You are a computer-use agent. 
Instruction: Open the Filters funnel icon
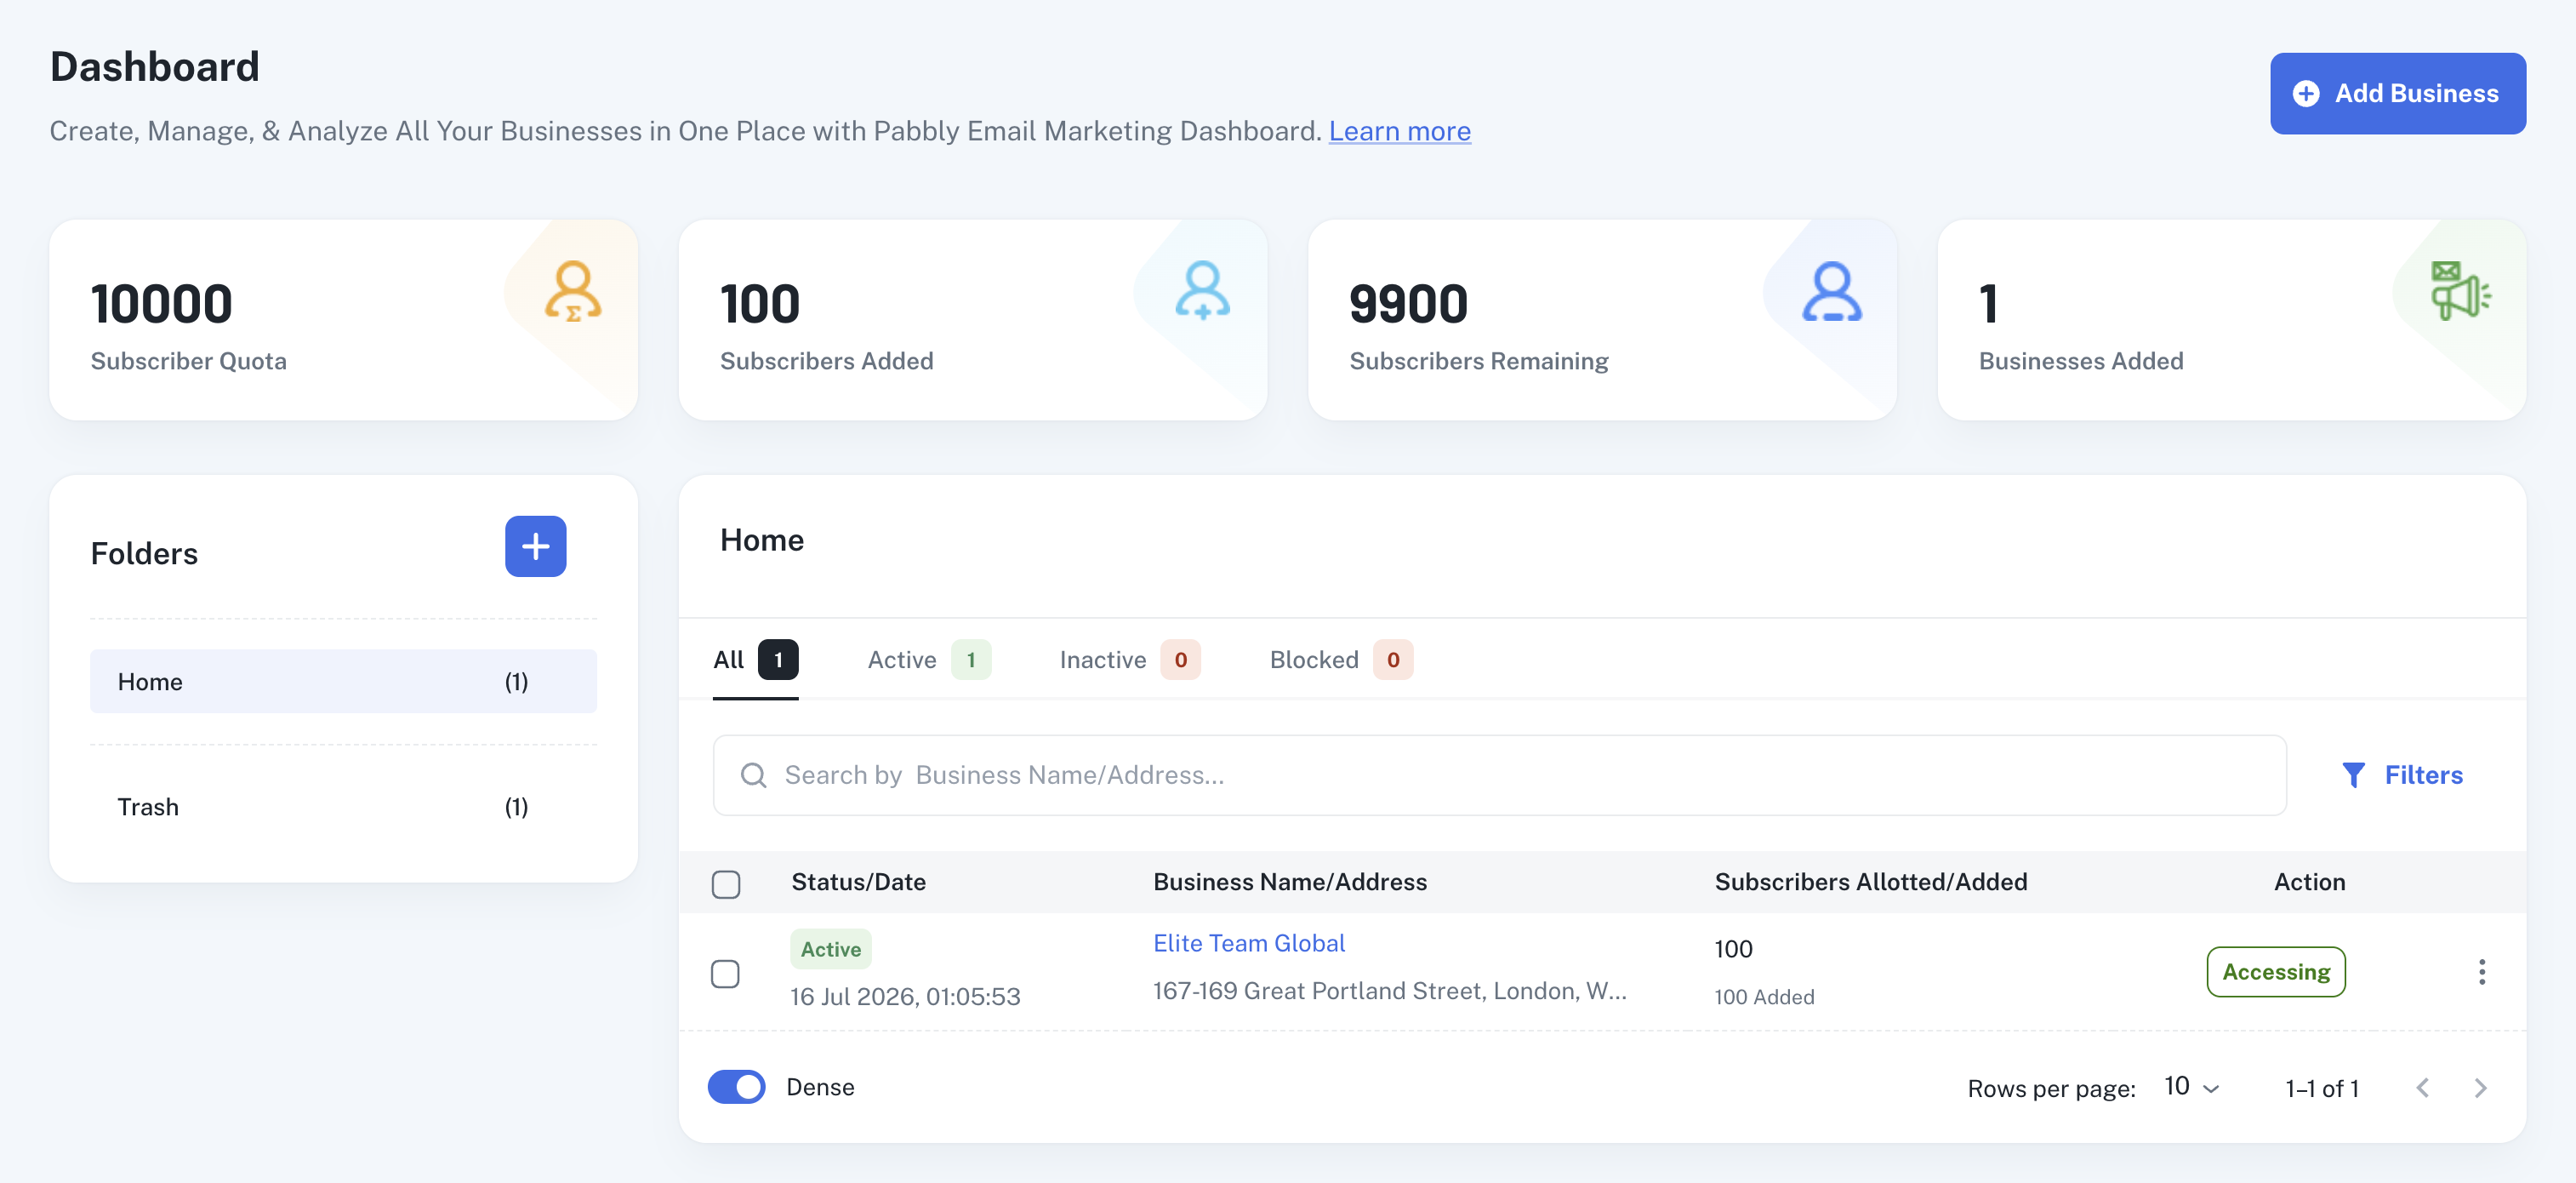[2353, 775]
